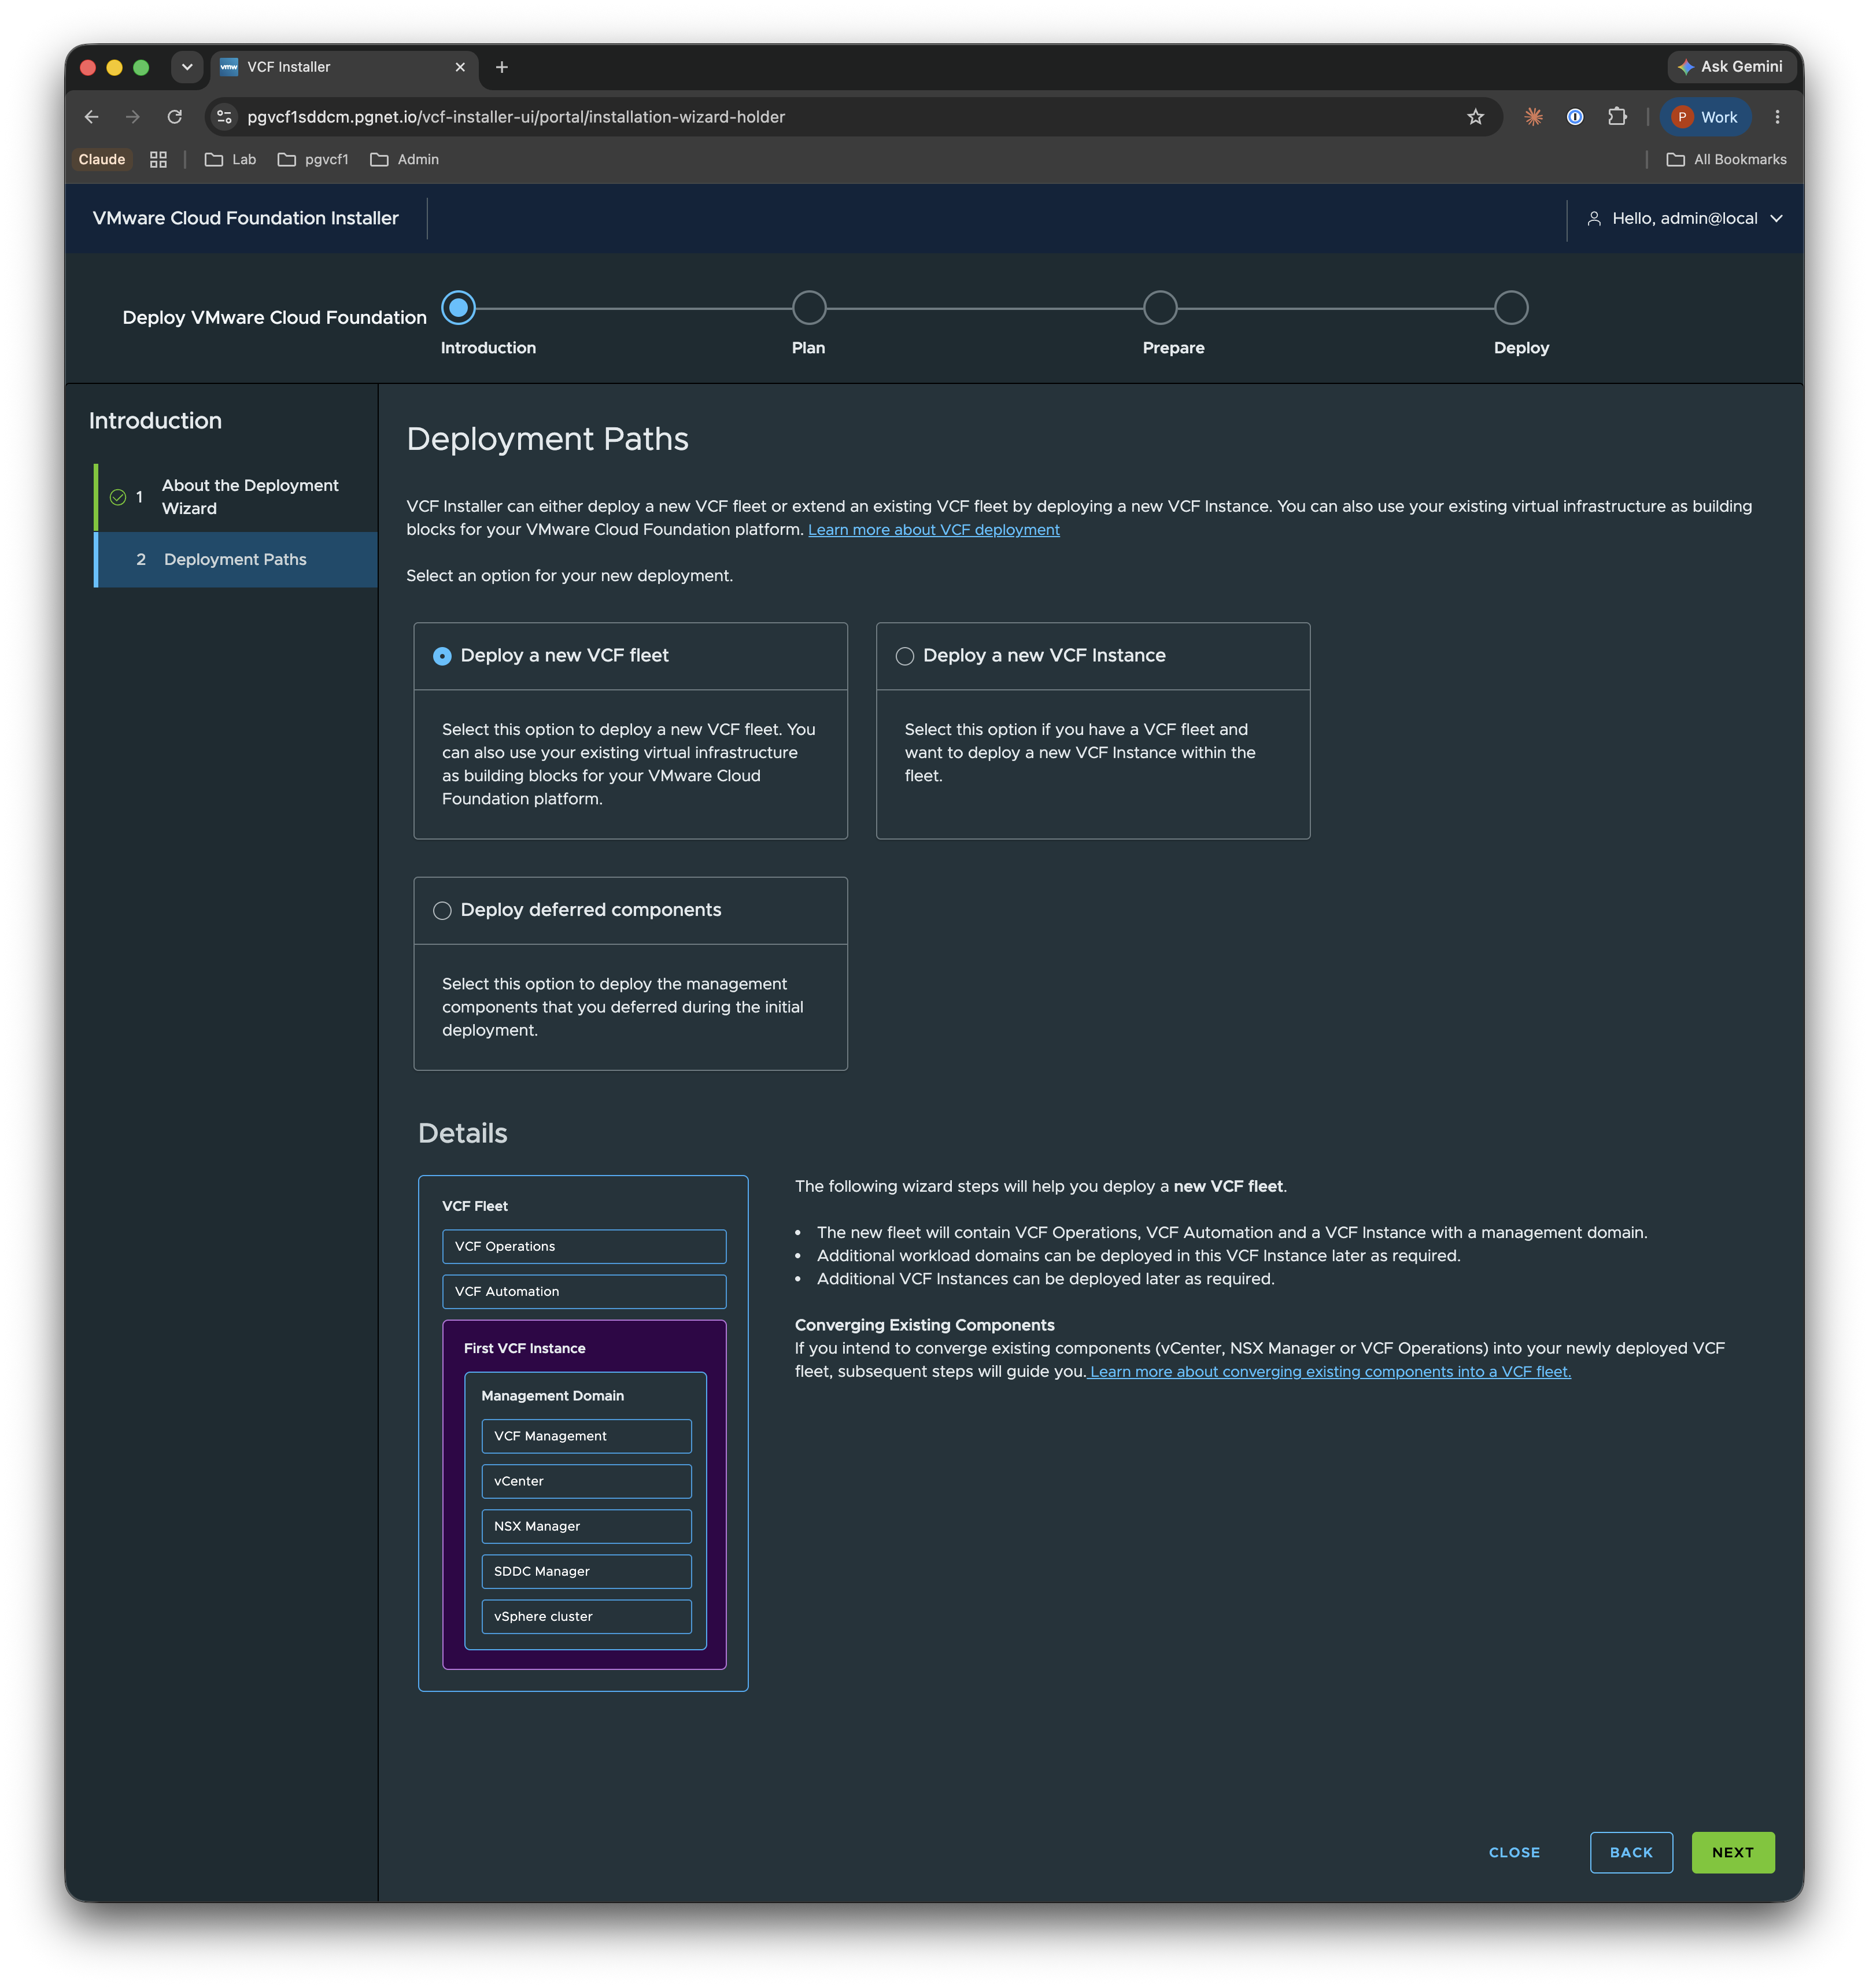
Task: Click the Plan step circle
Action: pos(809,308)
